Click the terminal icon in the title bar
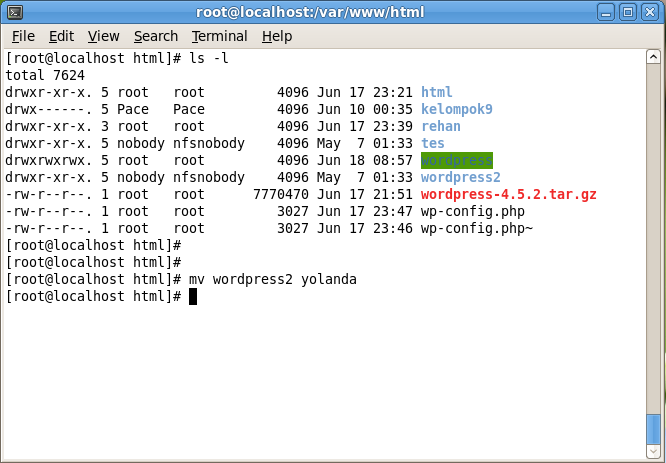The image size is (666, 463). pyautogui.click(x=15, y=12)
